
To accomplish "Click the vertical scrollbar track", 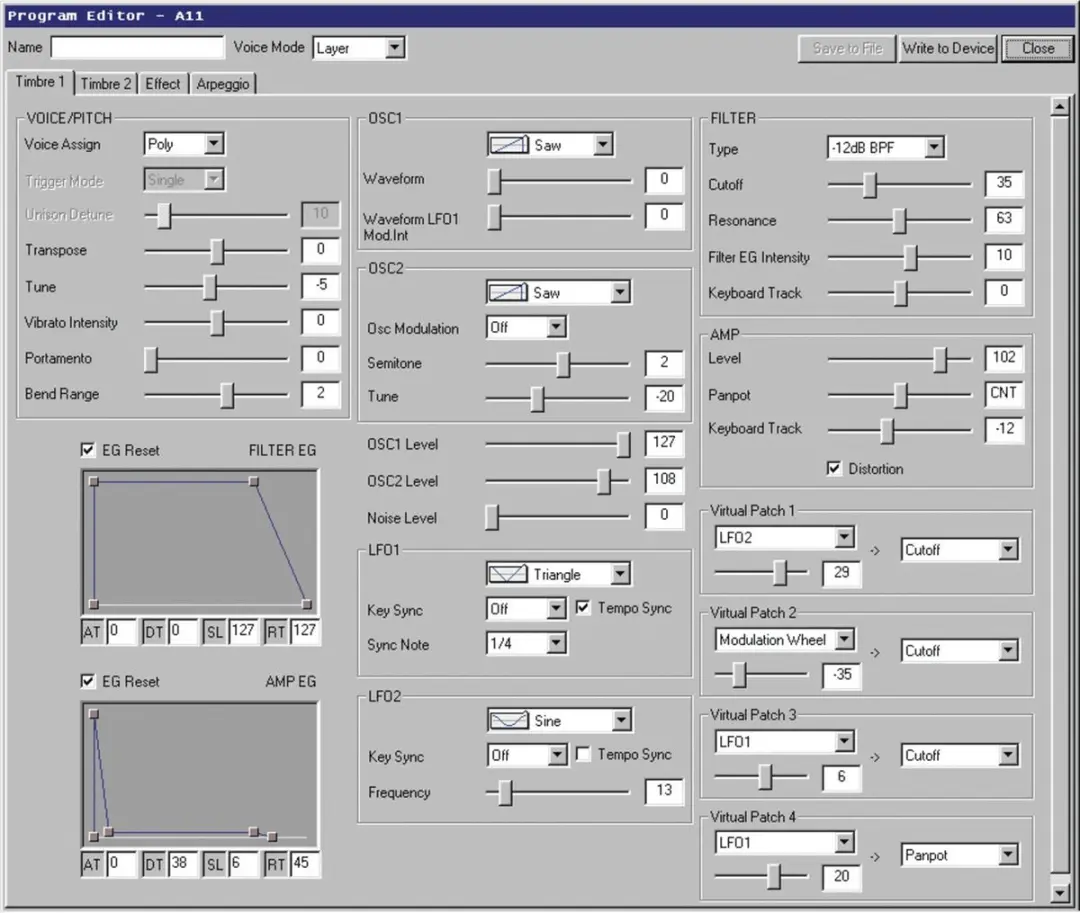I will (x=1060, y=496).
